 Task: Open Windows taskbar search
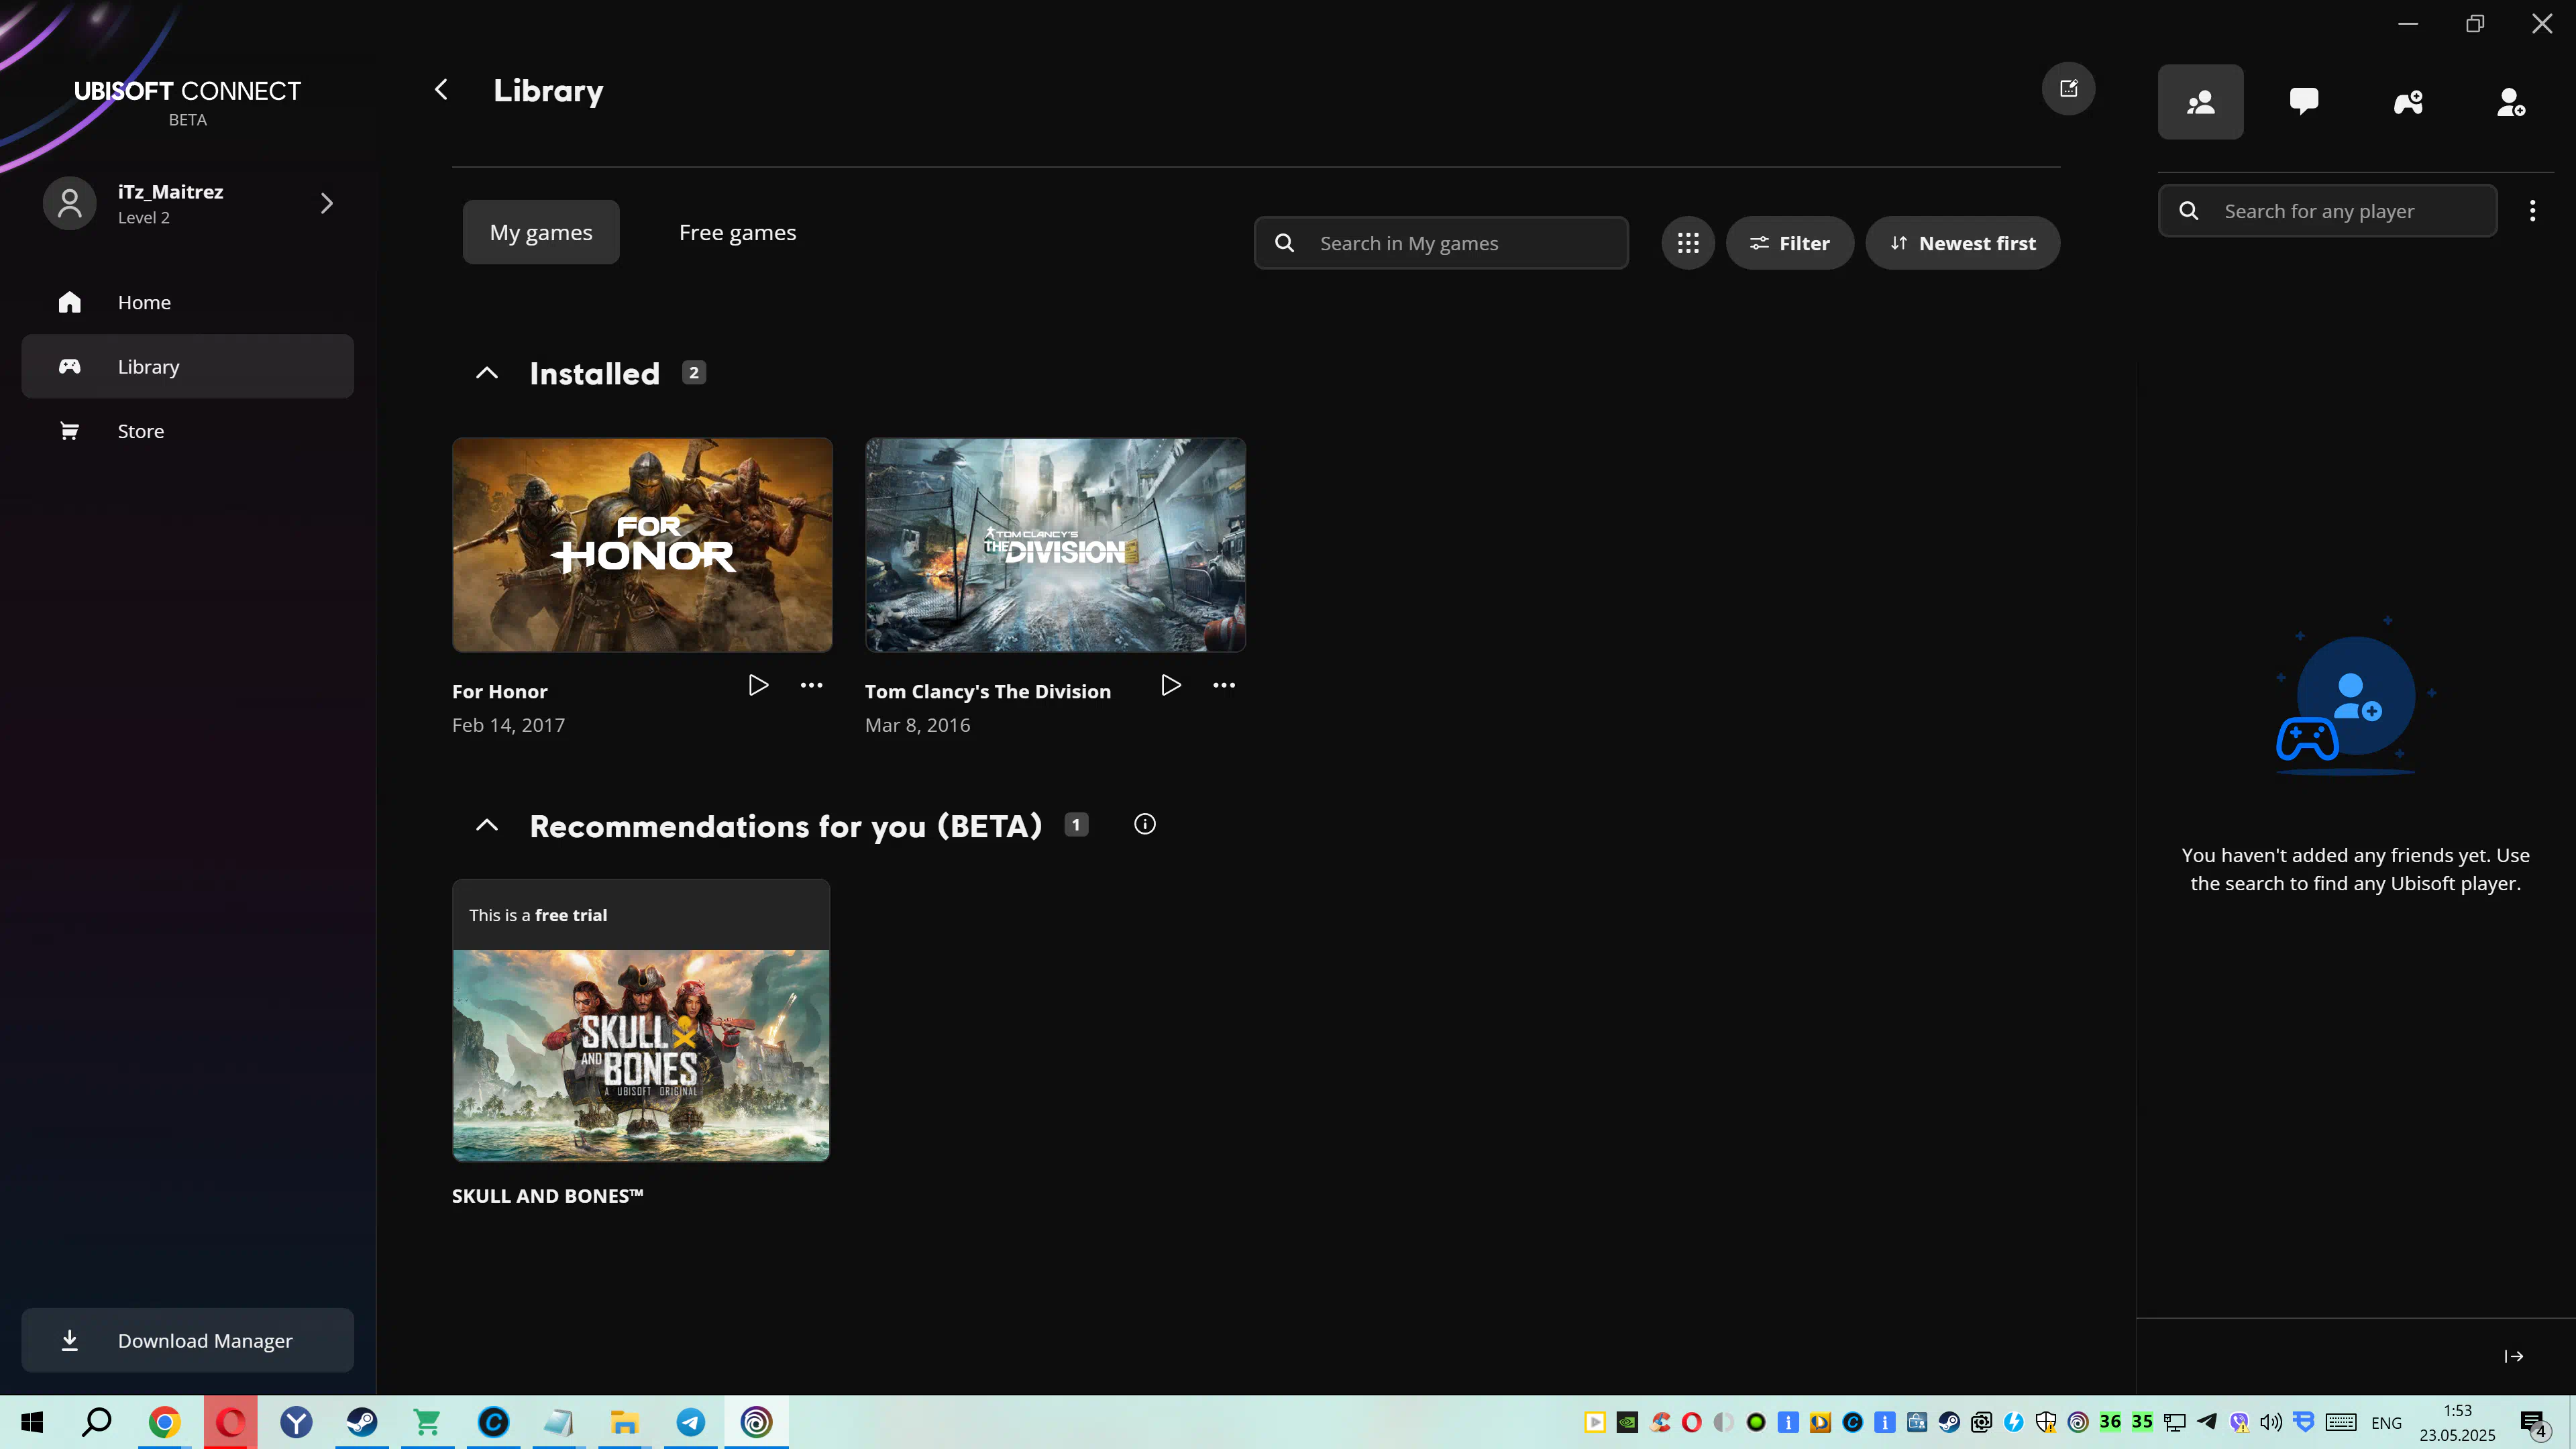pyautogui.click(x=97, y=1422)
